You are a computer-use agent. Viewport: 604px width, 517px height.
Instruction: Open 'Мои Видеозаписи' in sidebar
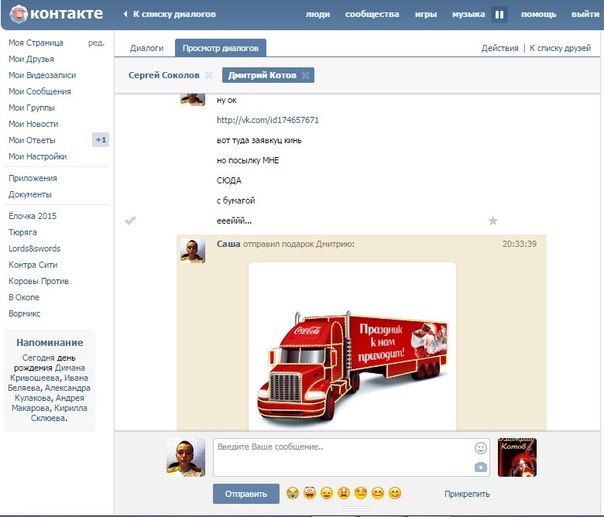[x=42, y=75]
